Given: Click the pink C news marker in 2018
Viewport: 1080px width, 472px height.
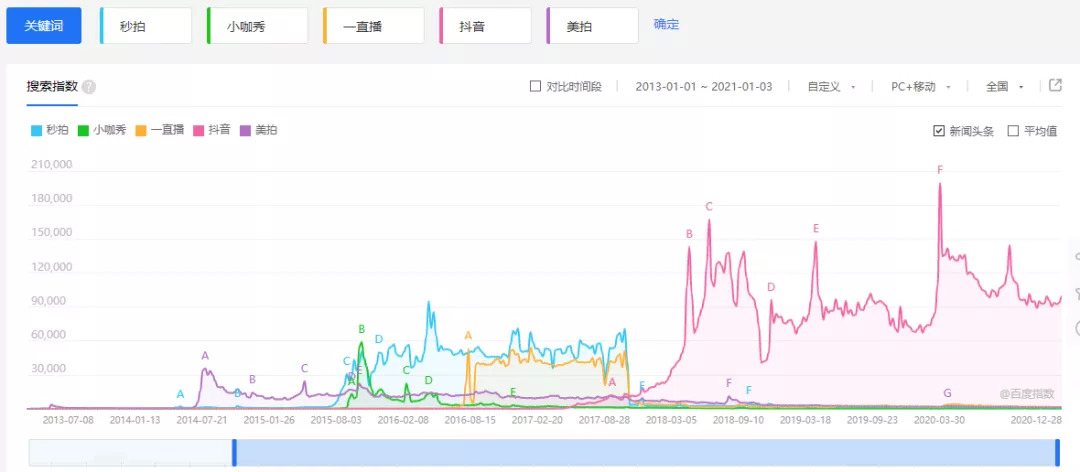Looking at the screenshot, I should tap(709, 206).
